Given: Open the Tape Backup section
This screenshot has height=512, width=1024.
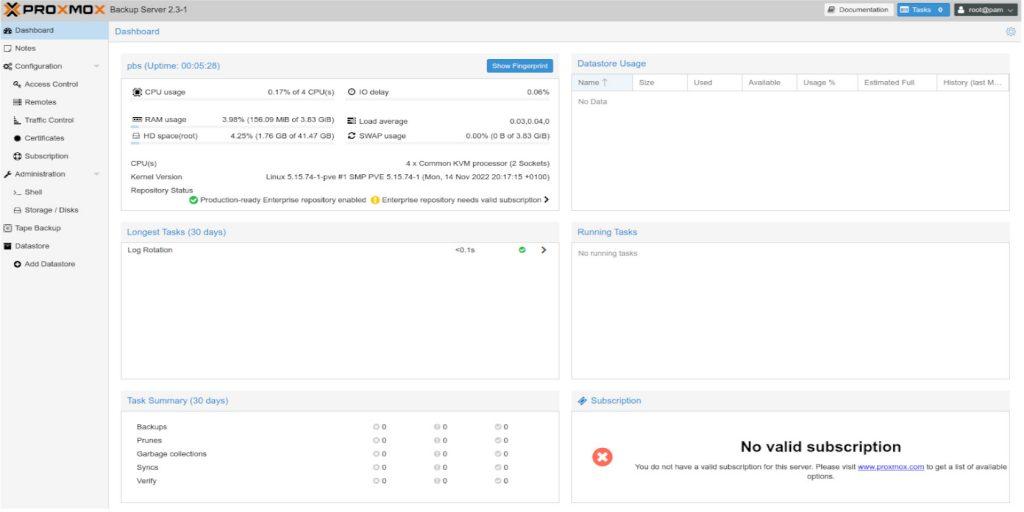Looking at the screenshot, I should point(37,228).
